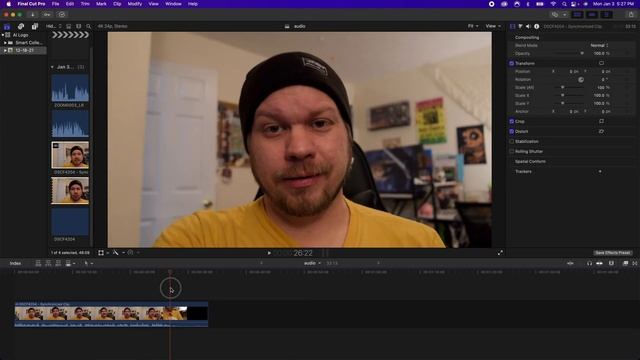Open the Mark menu
This screenshot has height=360, width=640.
(101, 4)
